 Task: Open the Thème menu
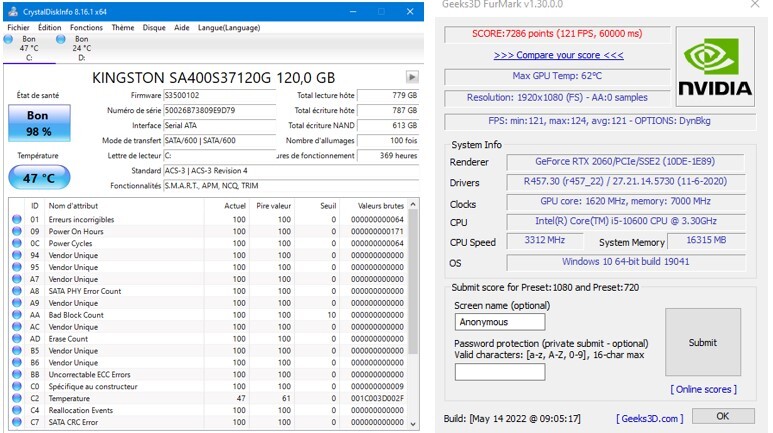[123, 28]
